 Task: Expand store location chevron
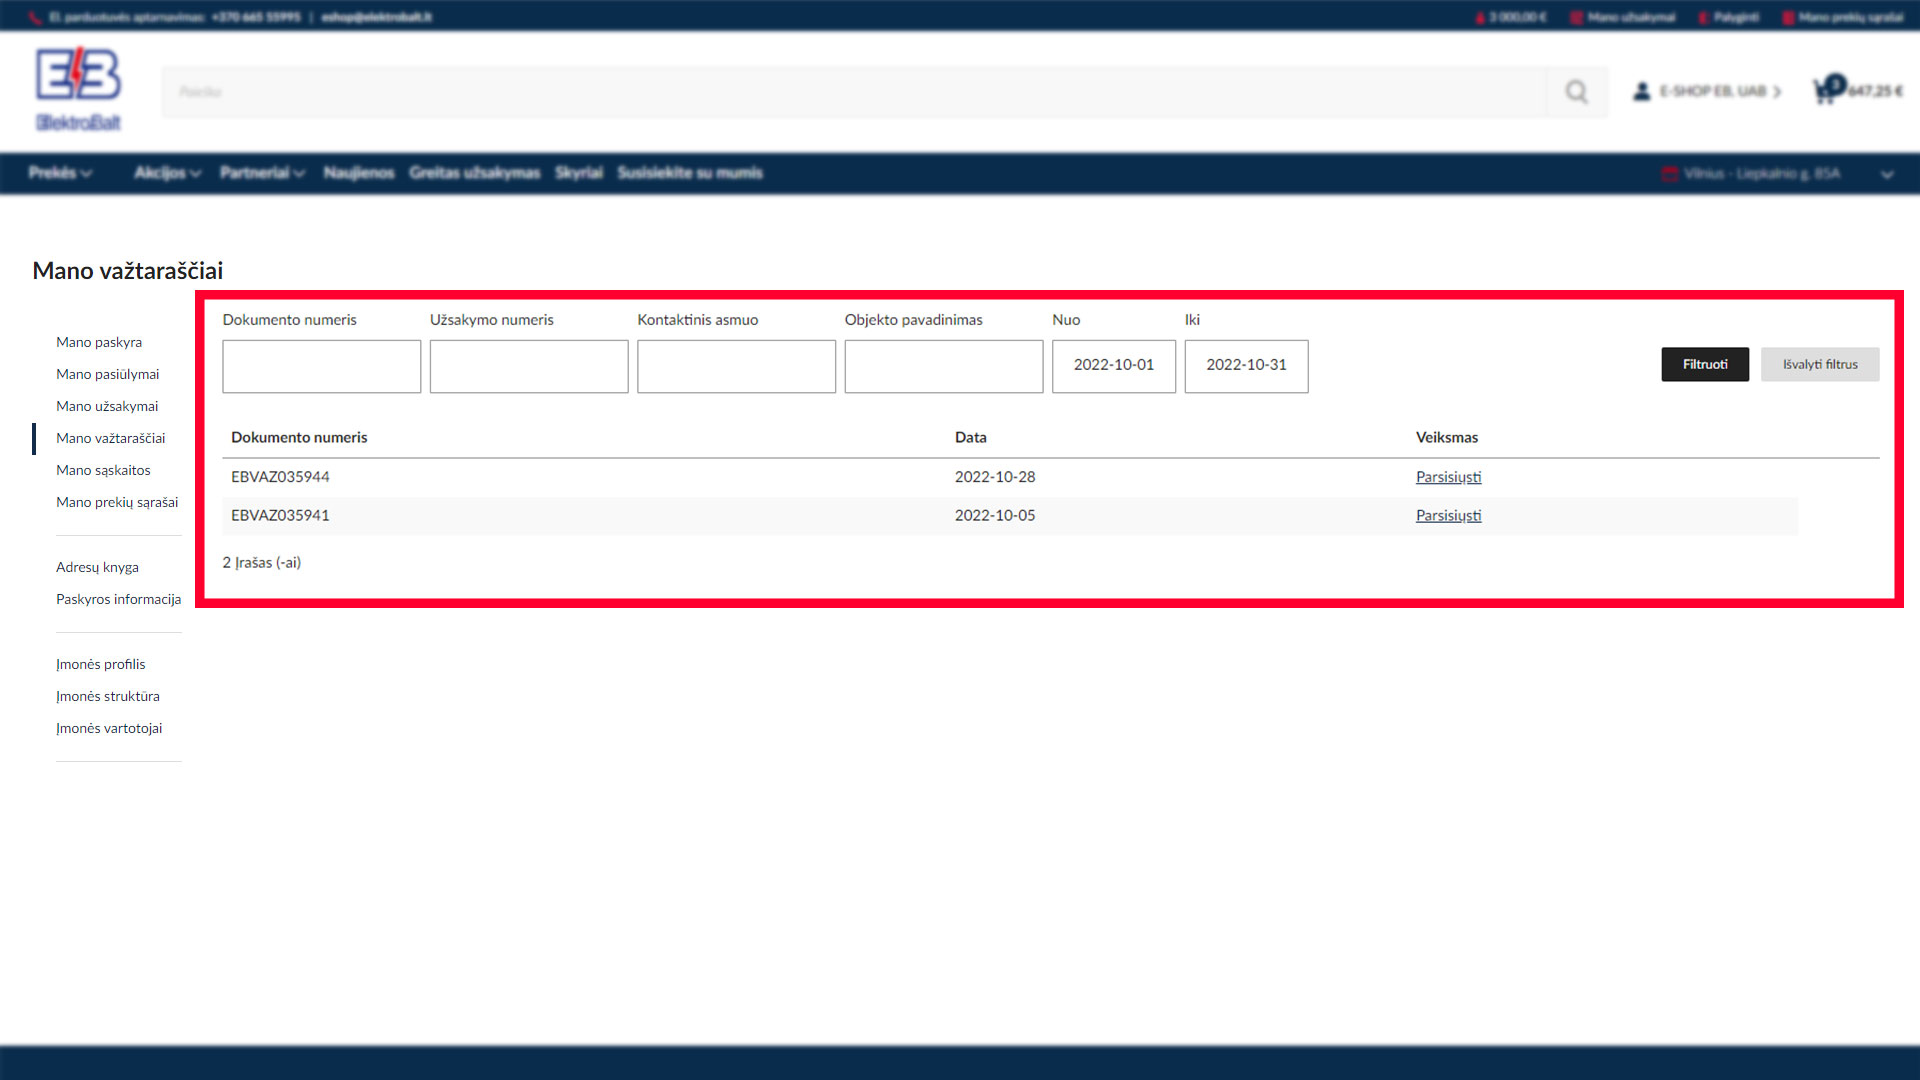(1886, 174)
